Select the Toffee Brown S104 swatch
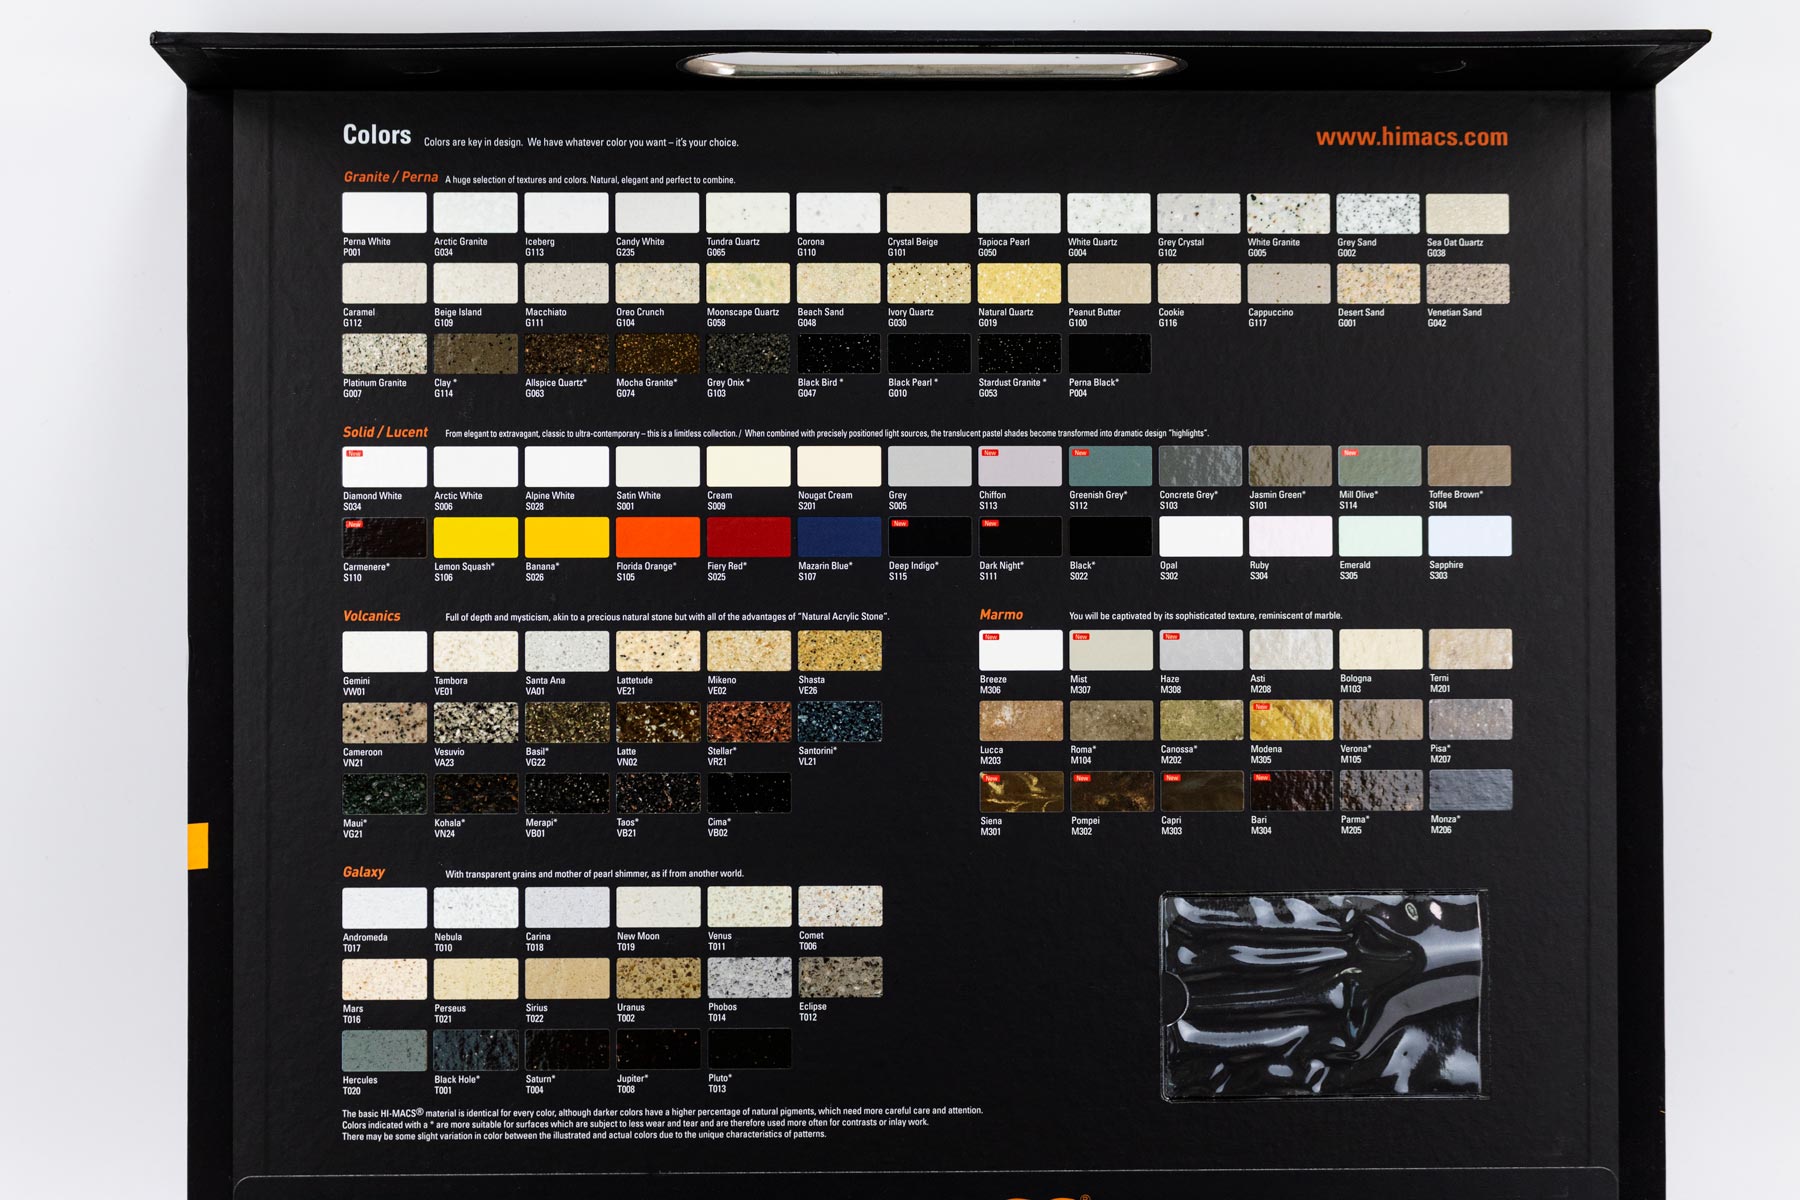Image resolution: width=1800 pixels, height=1200 pixels. coord(1469,466)
